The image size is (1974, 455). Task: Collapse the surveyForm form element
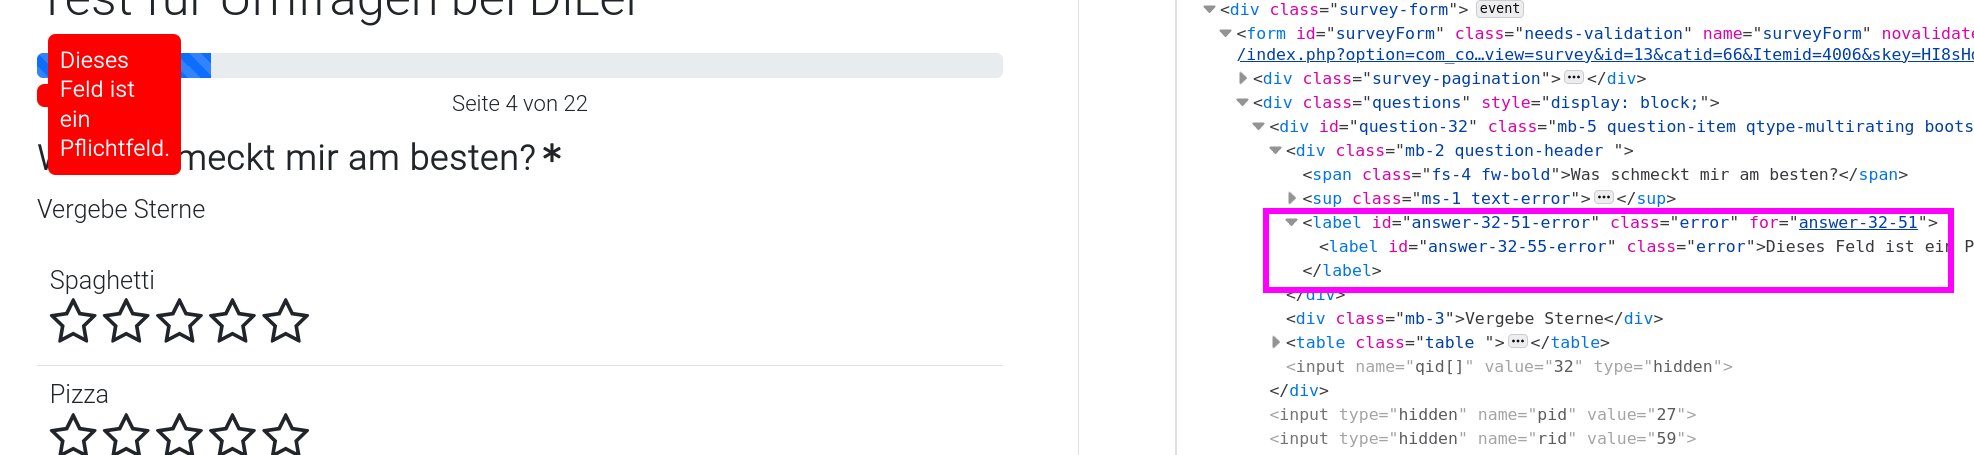[1226, 33]
